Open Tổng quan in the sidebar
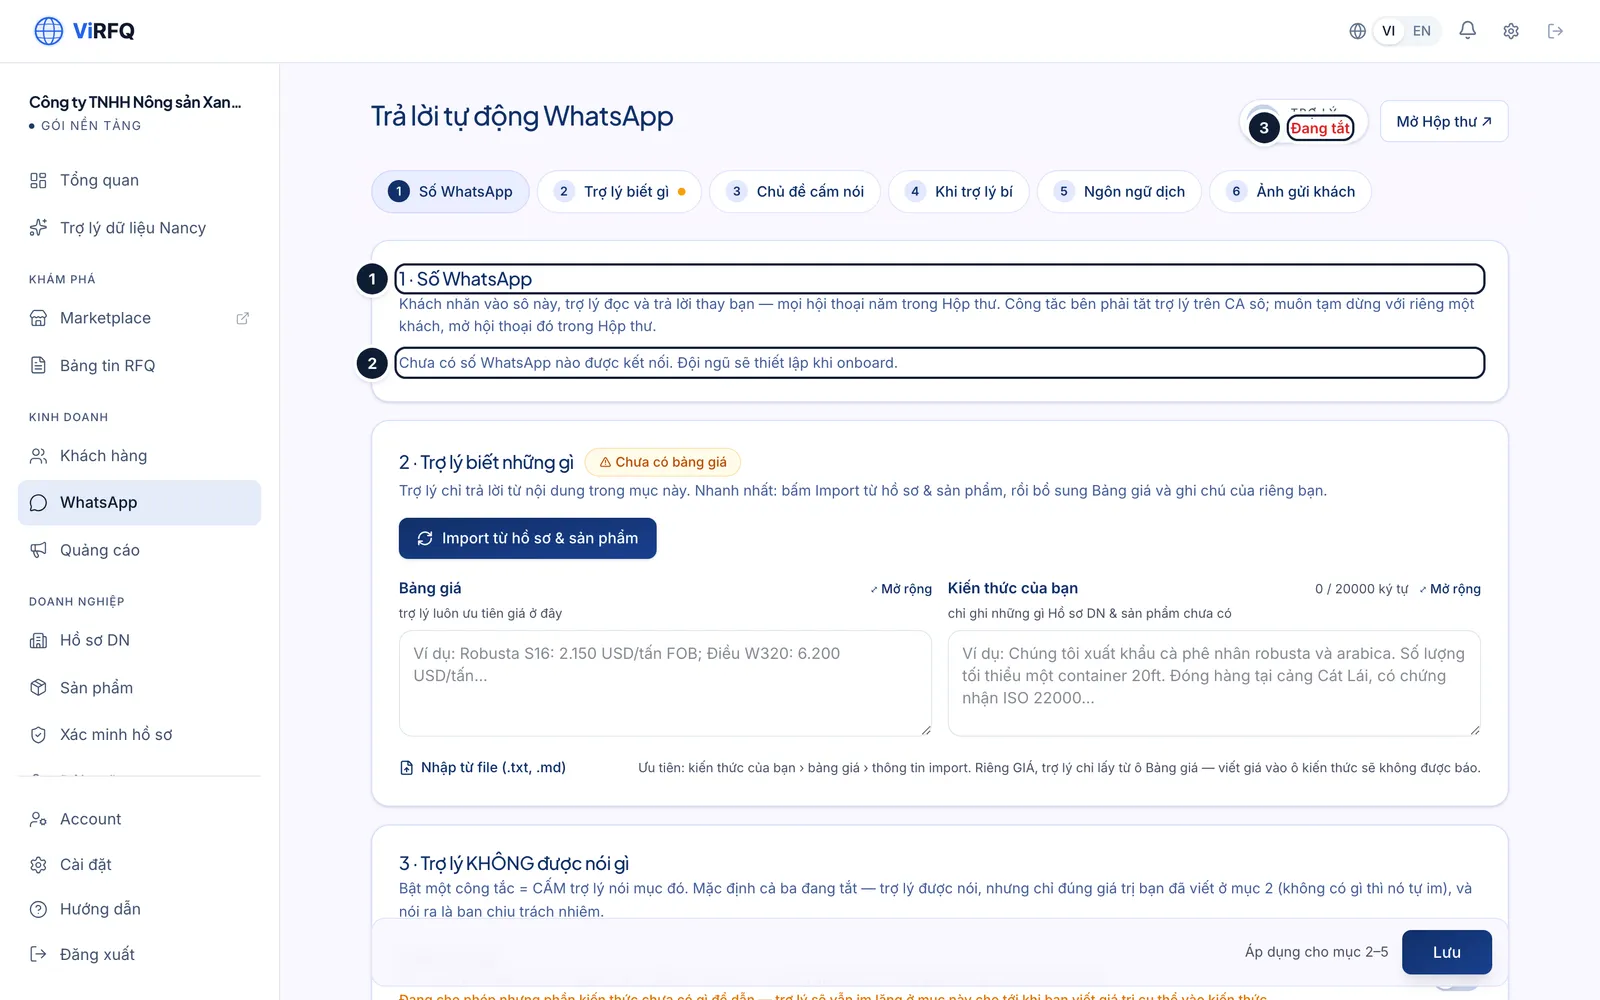Viewport: 1600px width, 1000px height. [139, 180]
